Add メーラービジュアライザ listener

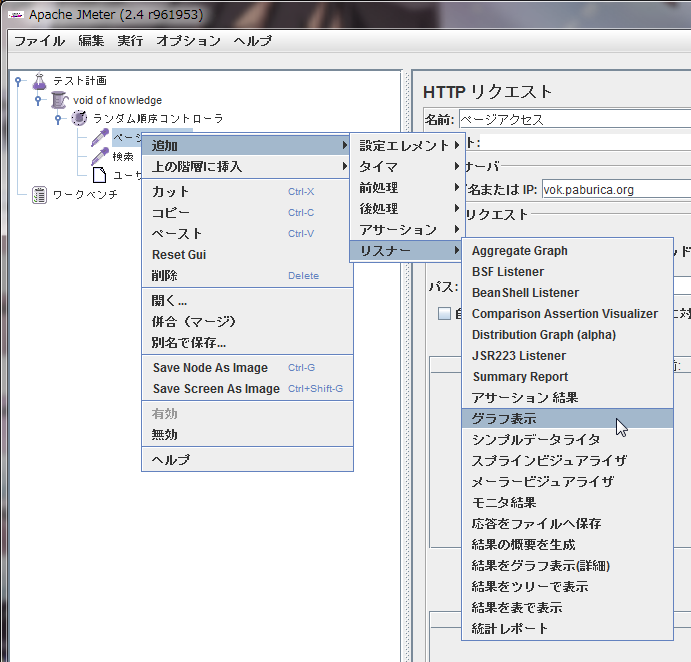click(568, 482)
